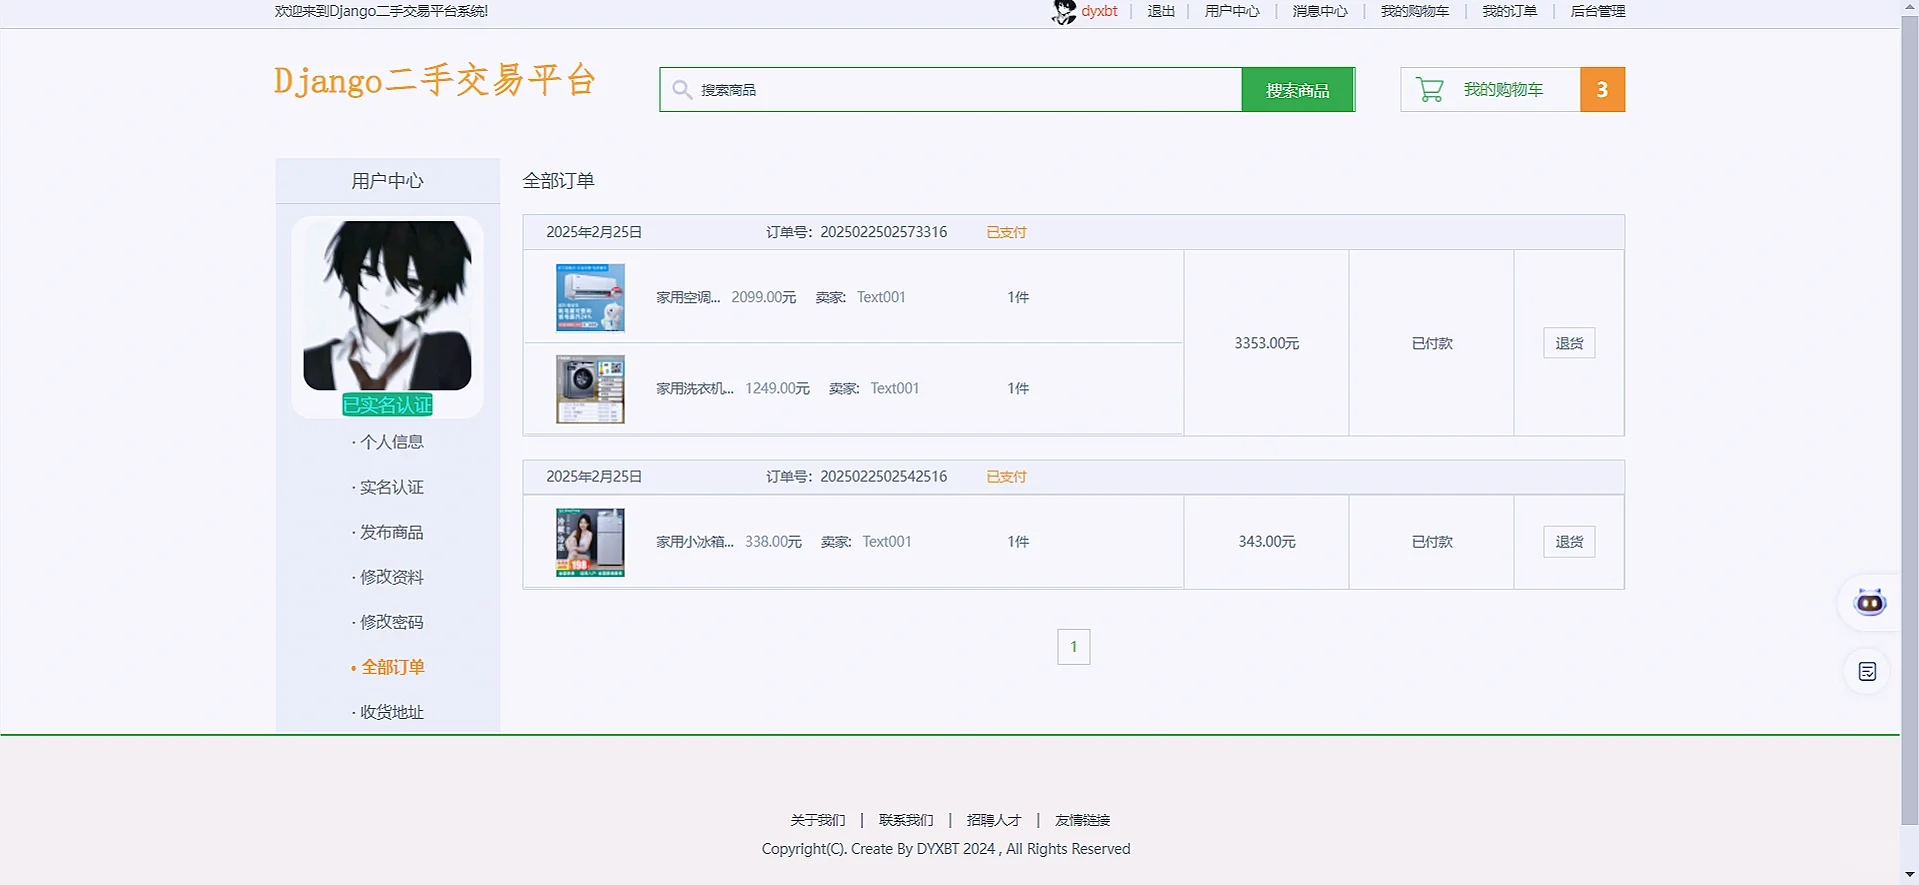Open 联系我们 footer link
This screenshot has width=1919, height=885.
906,820
